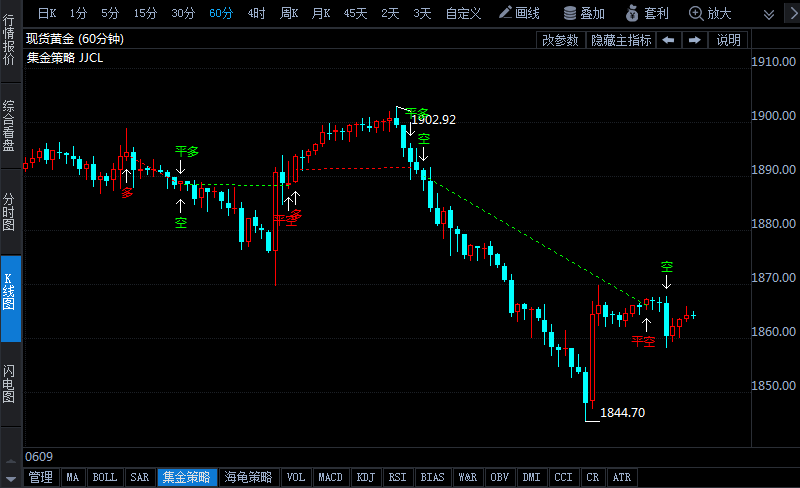800x488 pixels.
Task: Switch to 45天 period
Action: (x=355, y=13)
